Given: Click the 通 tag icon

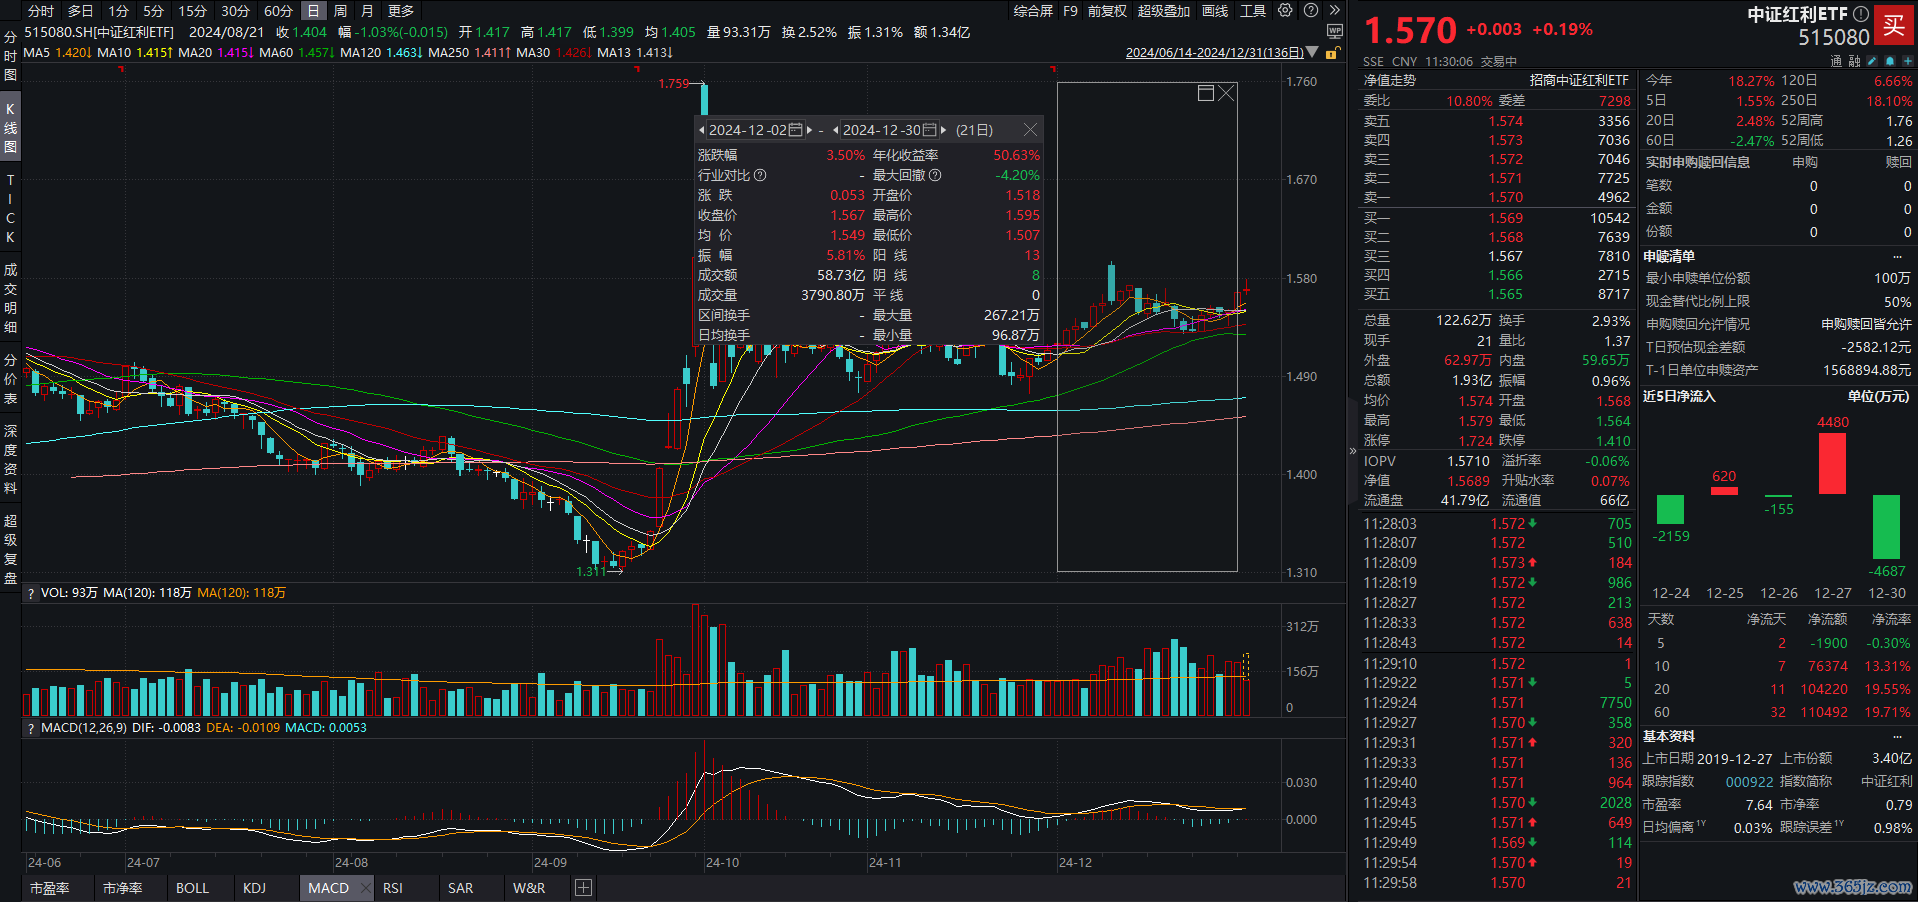Looking at the screenshot, I should pyautogui.click(x=1836, y=61).
